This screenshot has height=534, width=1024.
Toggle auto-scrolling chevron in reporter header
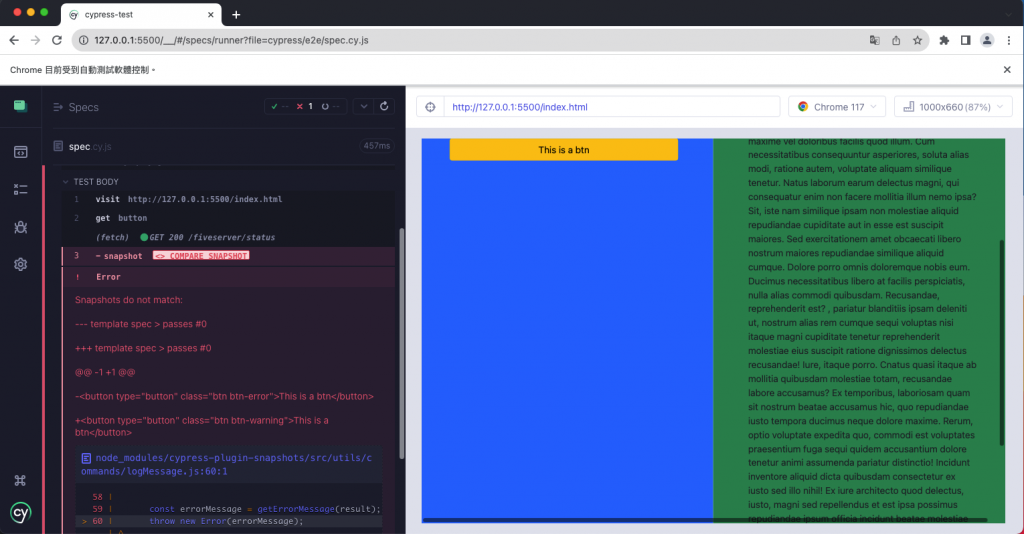364,106
